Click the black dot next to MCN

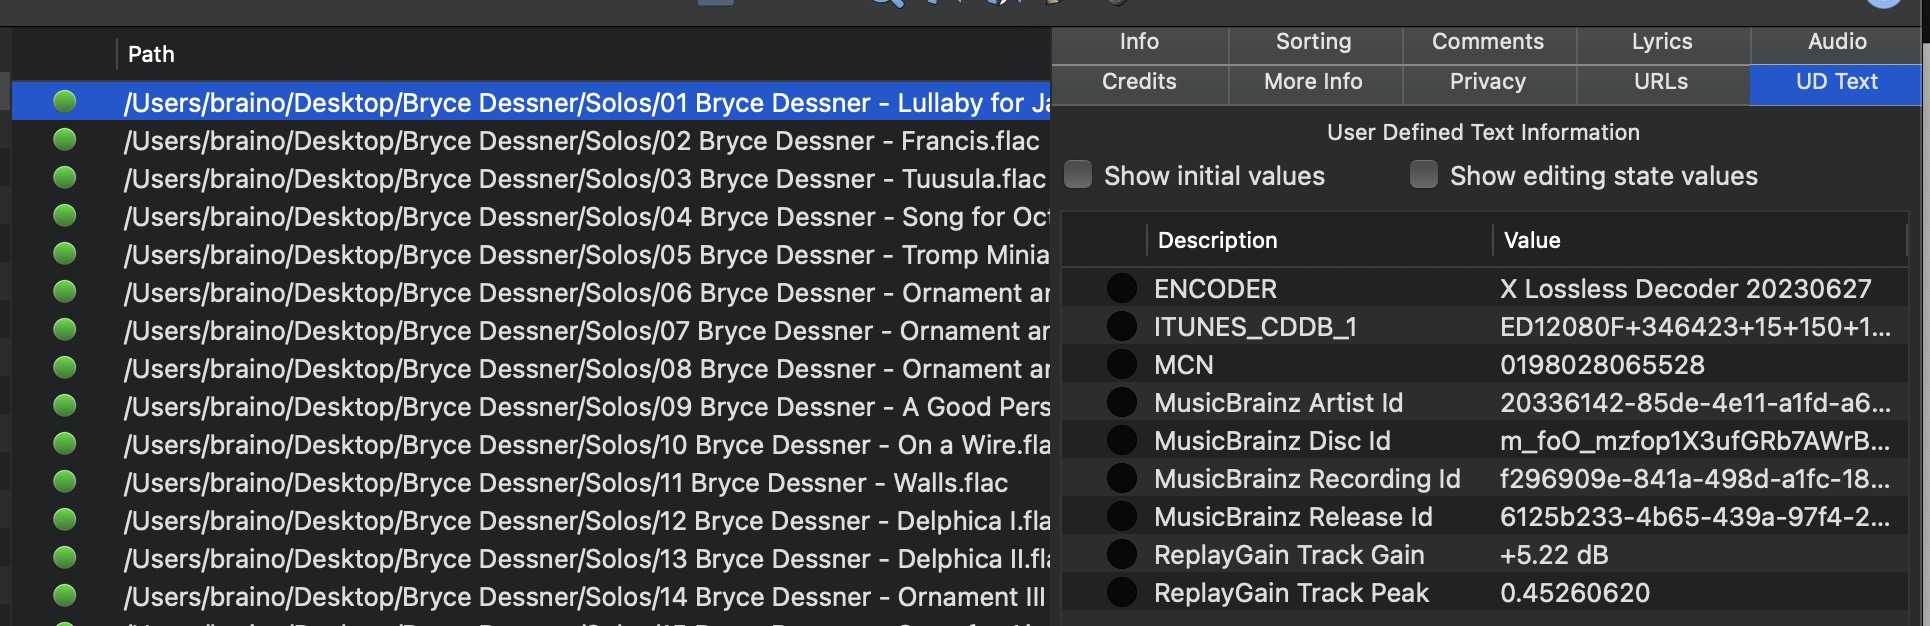pos(1122,365)
